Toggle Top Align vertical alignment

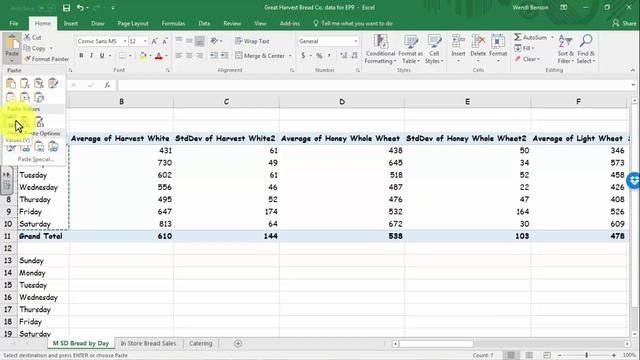[x=179, y=41]
